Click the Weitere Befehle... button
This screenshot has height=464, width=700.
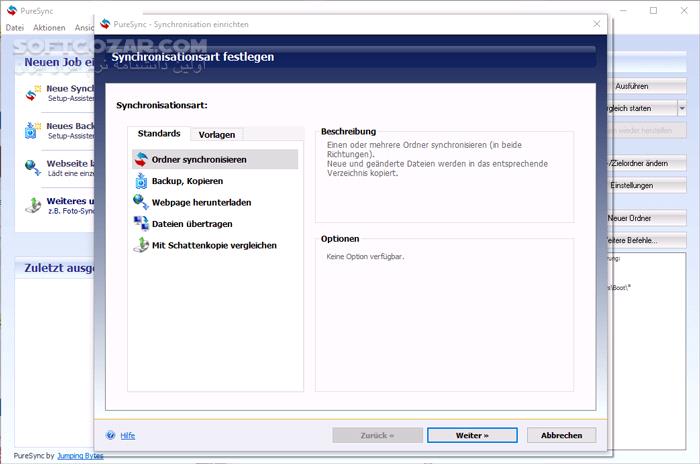[647, 240]
